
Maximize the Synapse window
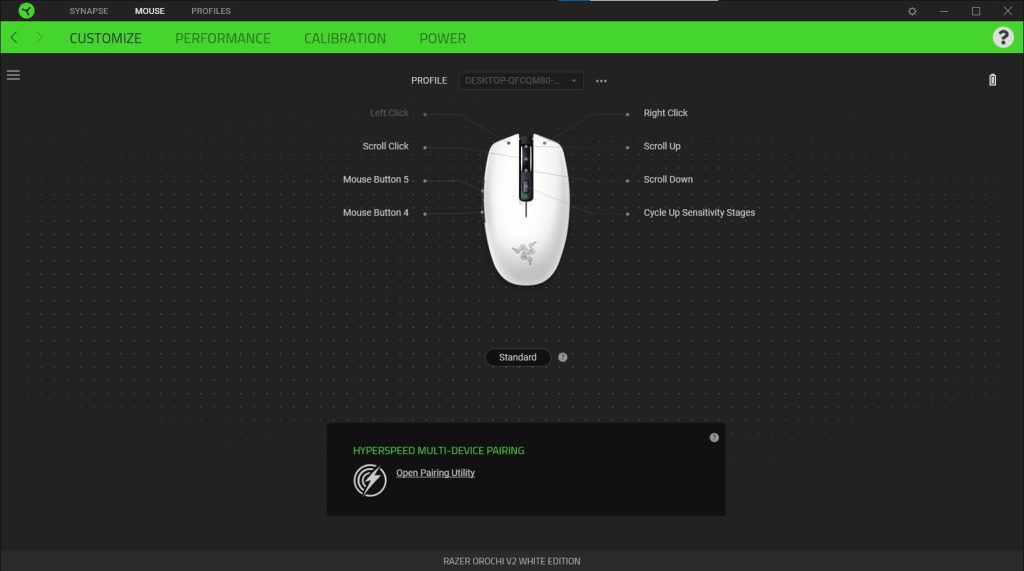976,11
